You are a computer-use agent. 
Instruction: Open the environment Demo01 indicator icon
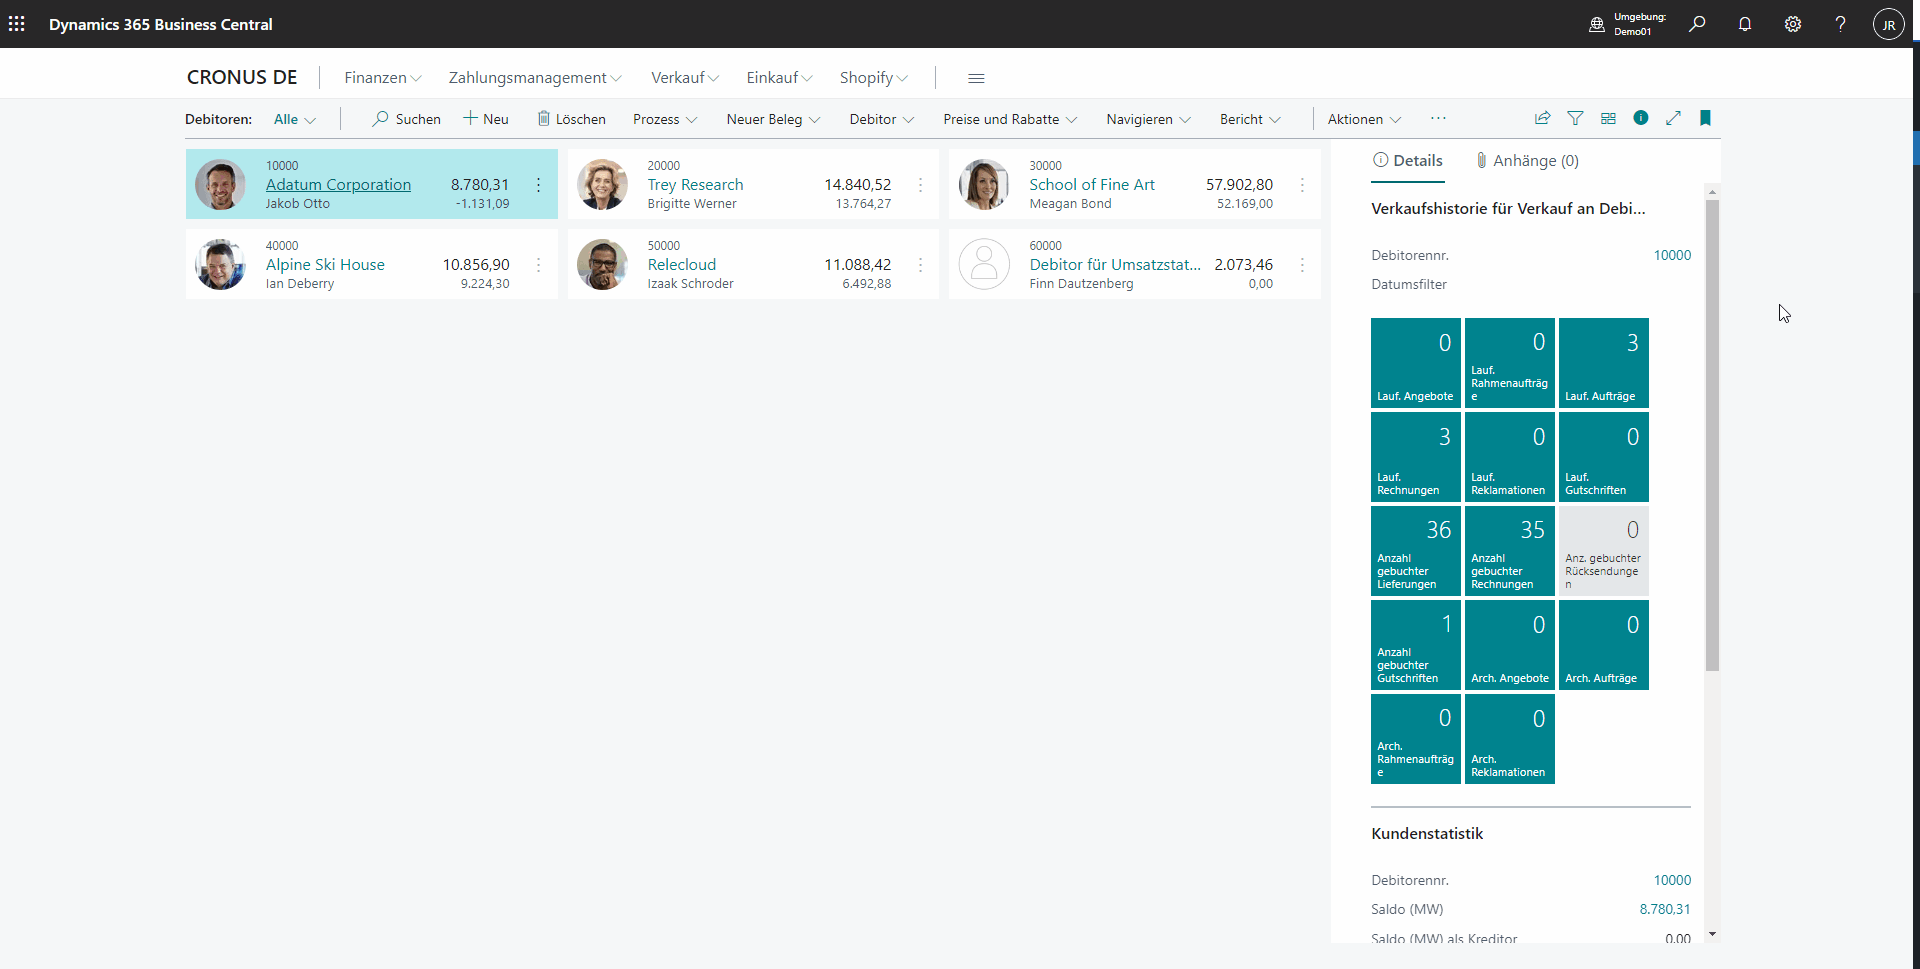coord(1597,24)
